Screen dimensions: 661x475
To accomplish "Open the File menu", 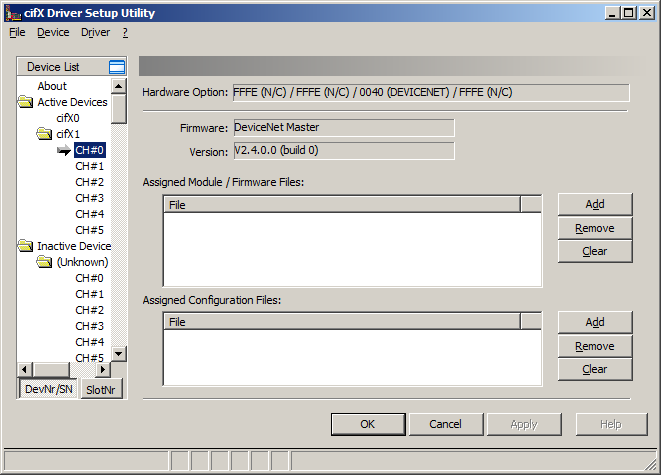I will pyautogui.click(x=17, y=32).
